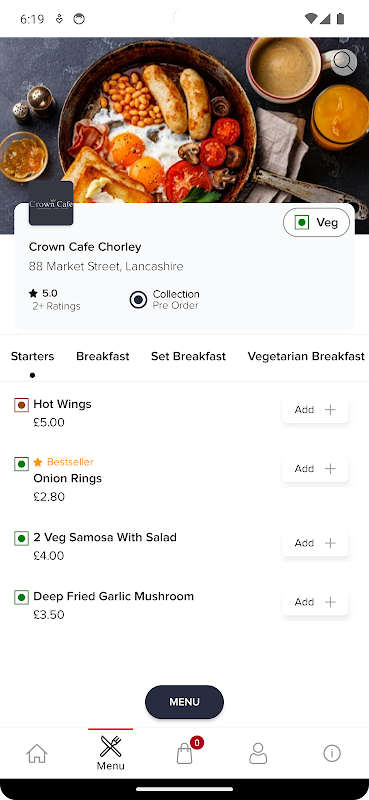Tap the breakfast banner photo
This screenshot has width=369, height=800.
184,120
